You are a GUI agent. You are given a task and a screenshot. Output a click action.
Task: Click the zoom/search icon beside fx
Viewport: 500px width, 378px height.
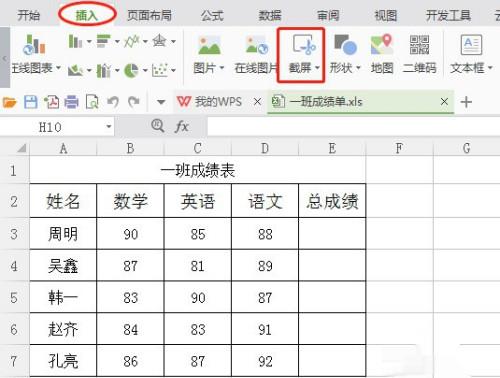[x=157, y=126]
